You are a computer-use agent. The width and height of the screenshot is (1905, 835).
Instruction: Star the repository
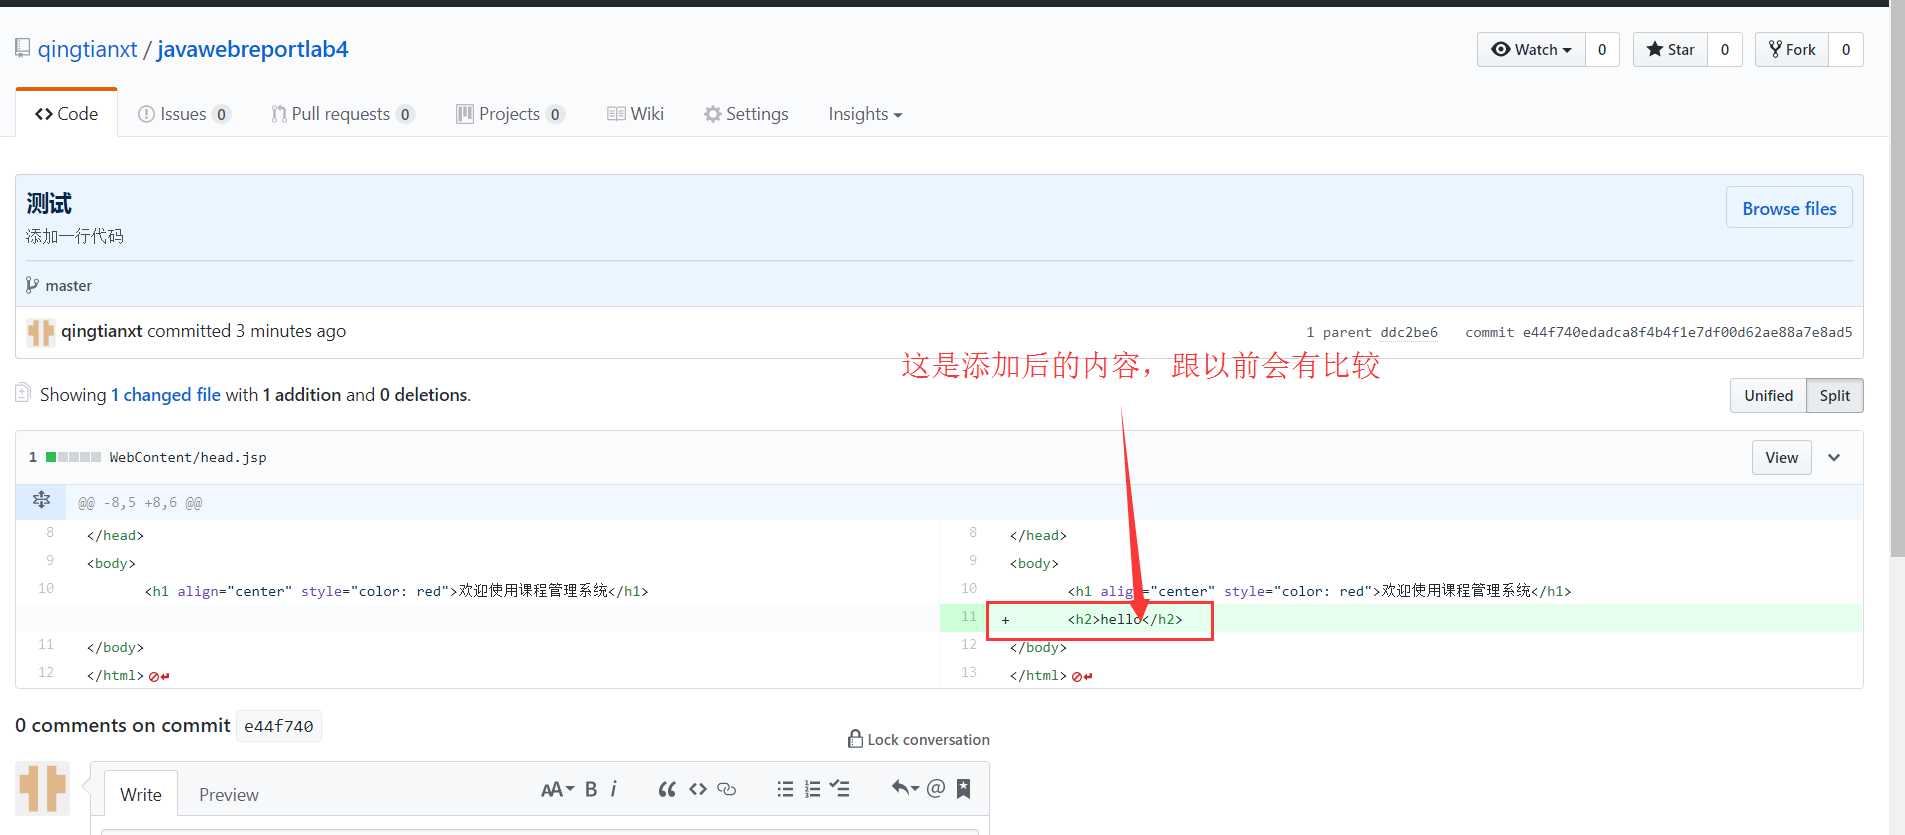pyautogui.click(x=1670, y=49)
